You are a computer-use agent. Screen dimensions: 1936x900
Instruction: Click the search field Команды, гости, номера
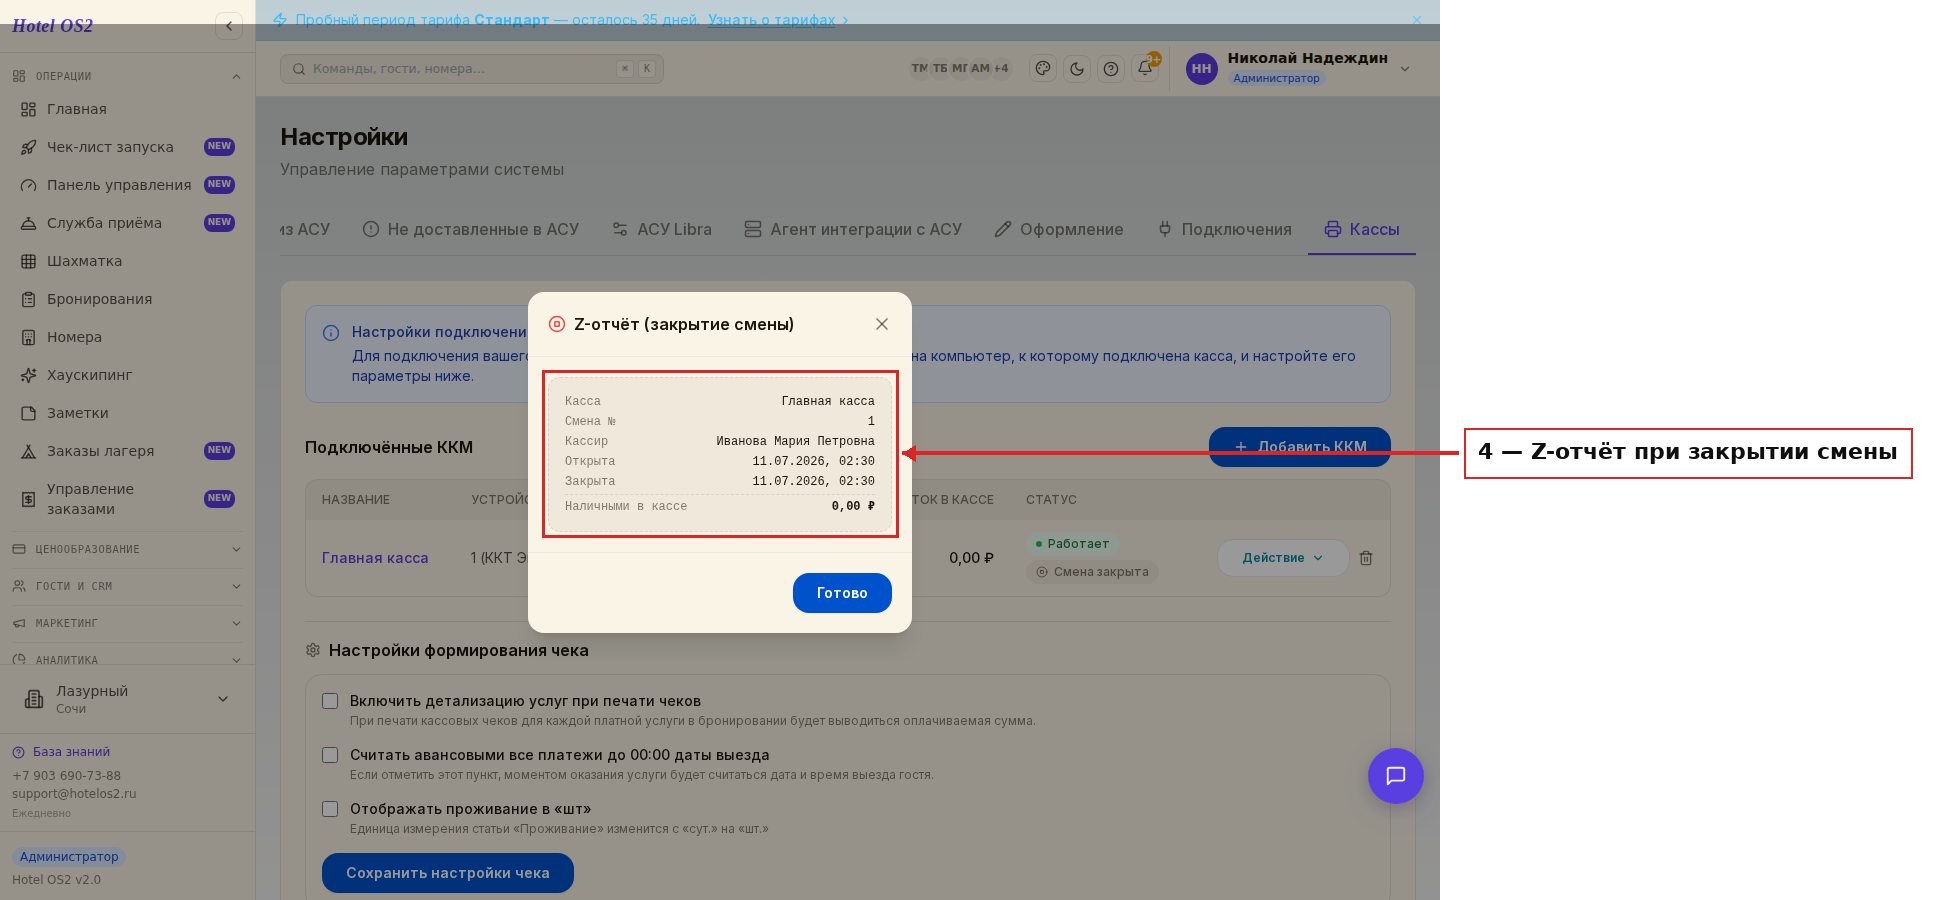pos(472,69)
